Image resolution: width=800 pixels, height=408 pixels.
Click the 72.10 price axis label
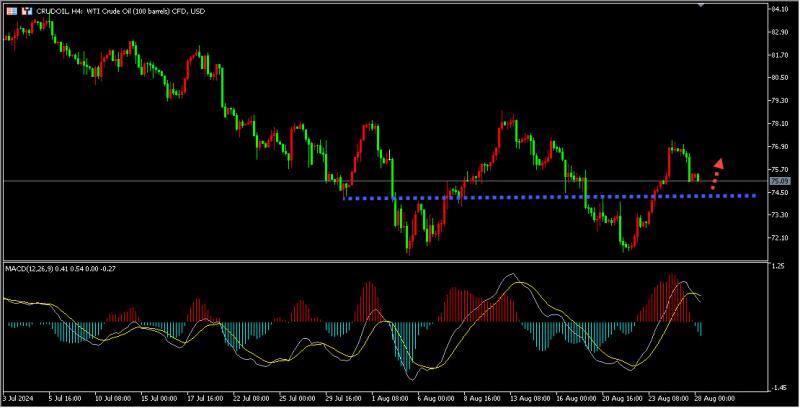tap(780, 238)
